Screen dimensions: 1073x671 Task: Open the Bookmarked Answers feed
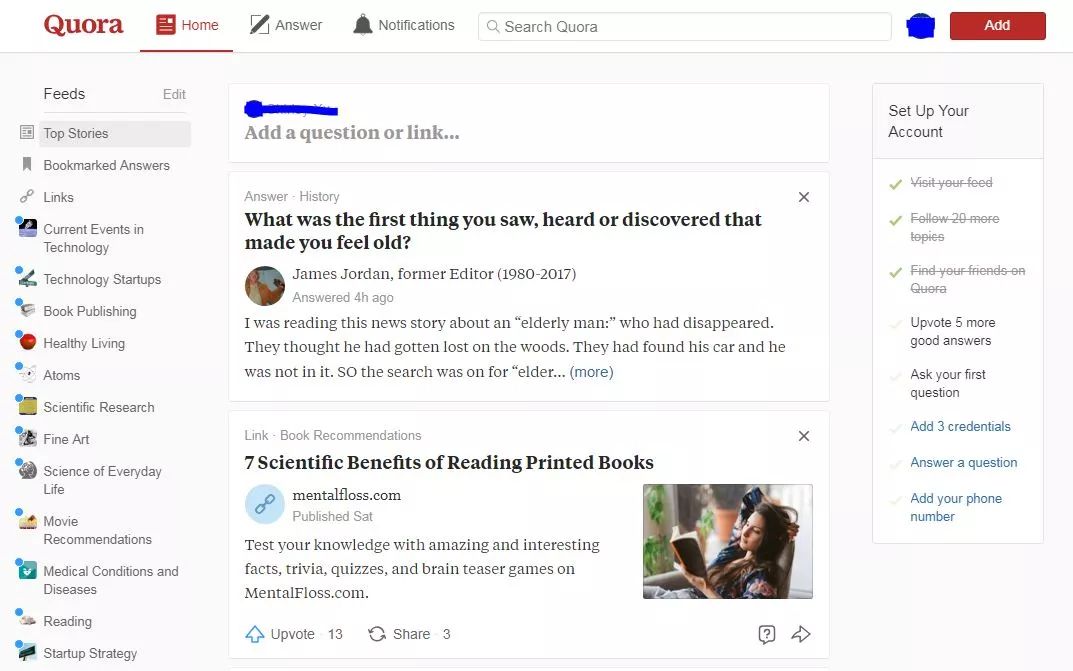click(106, 165)
